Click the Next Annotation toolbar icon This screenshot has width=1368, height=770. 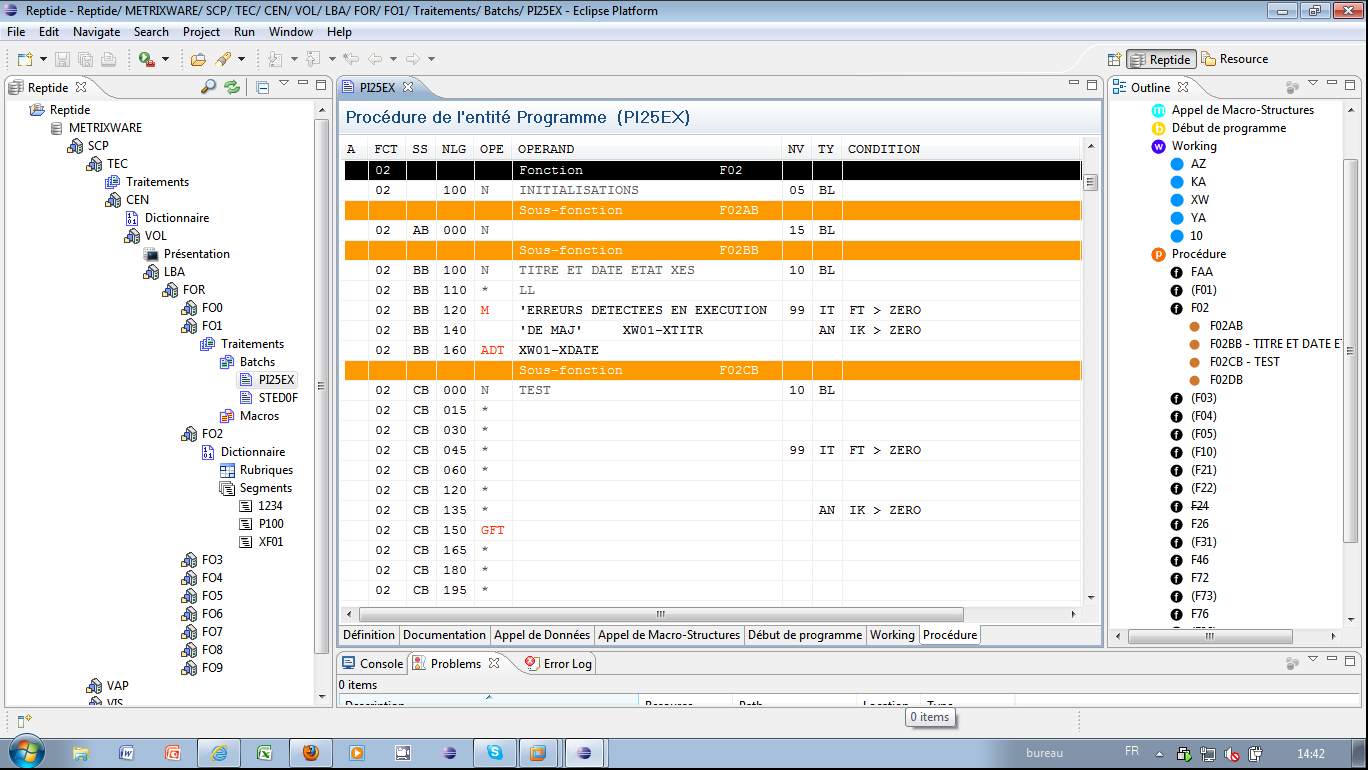pyautogui.click(x=274, y=59)
